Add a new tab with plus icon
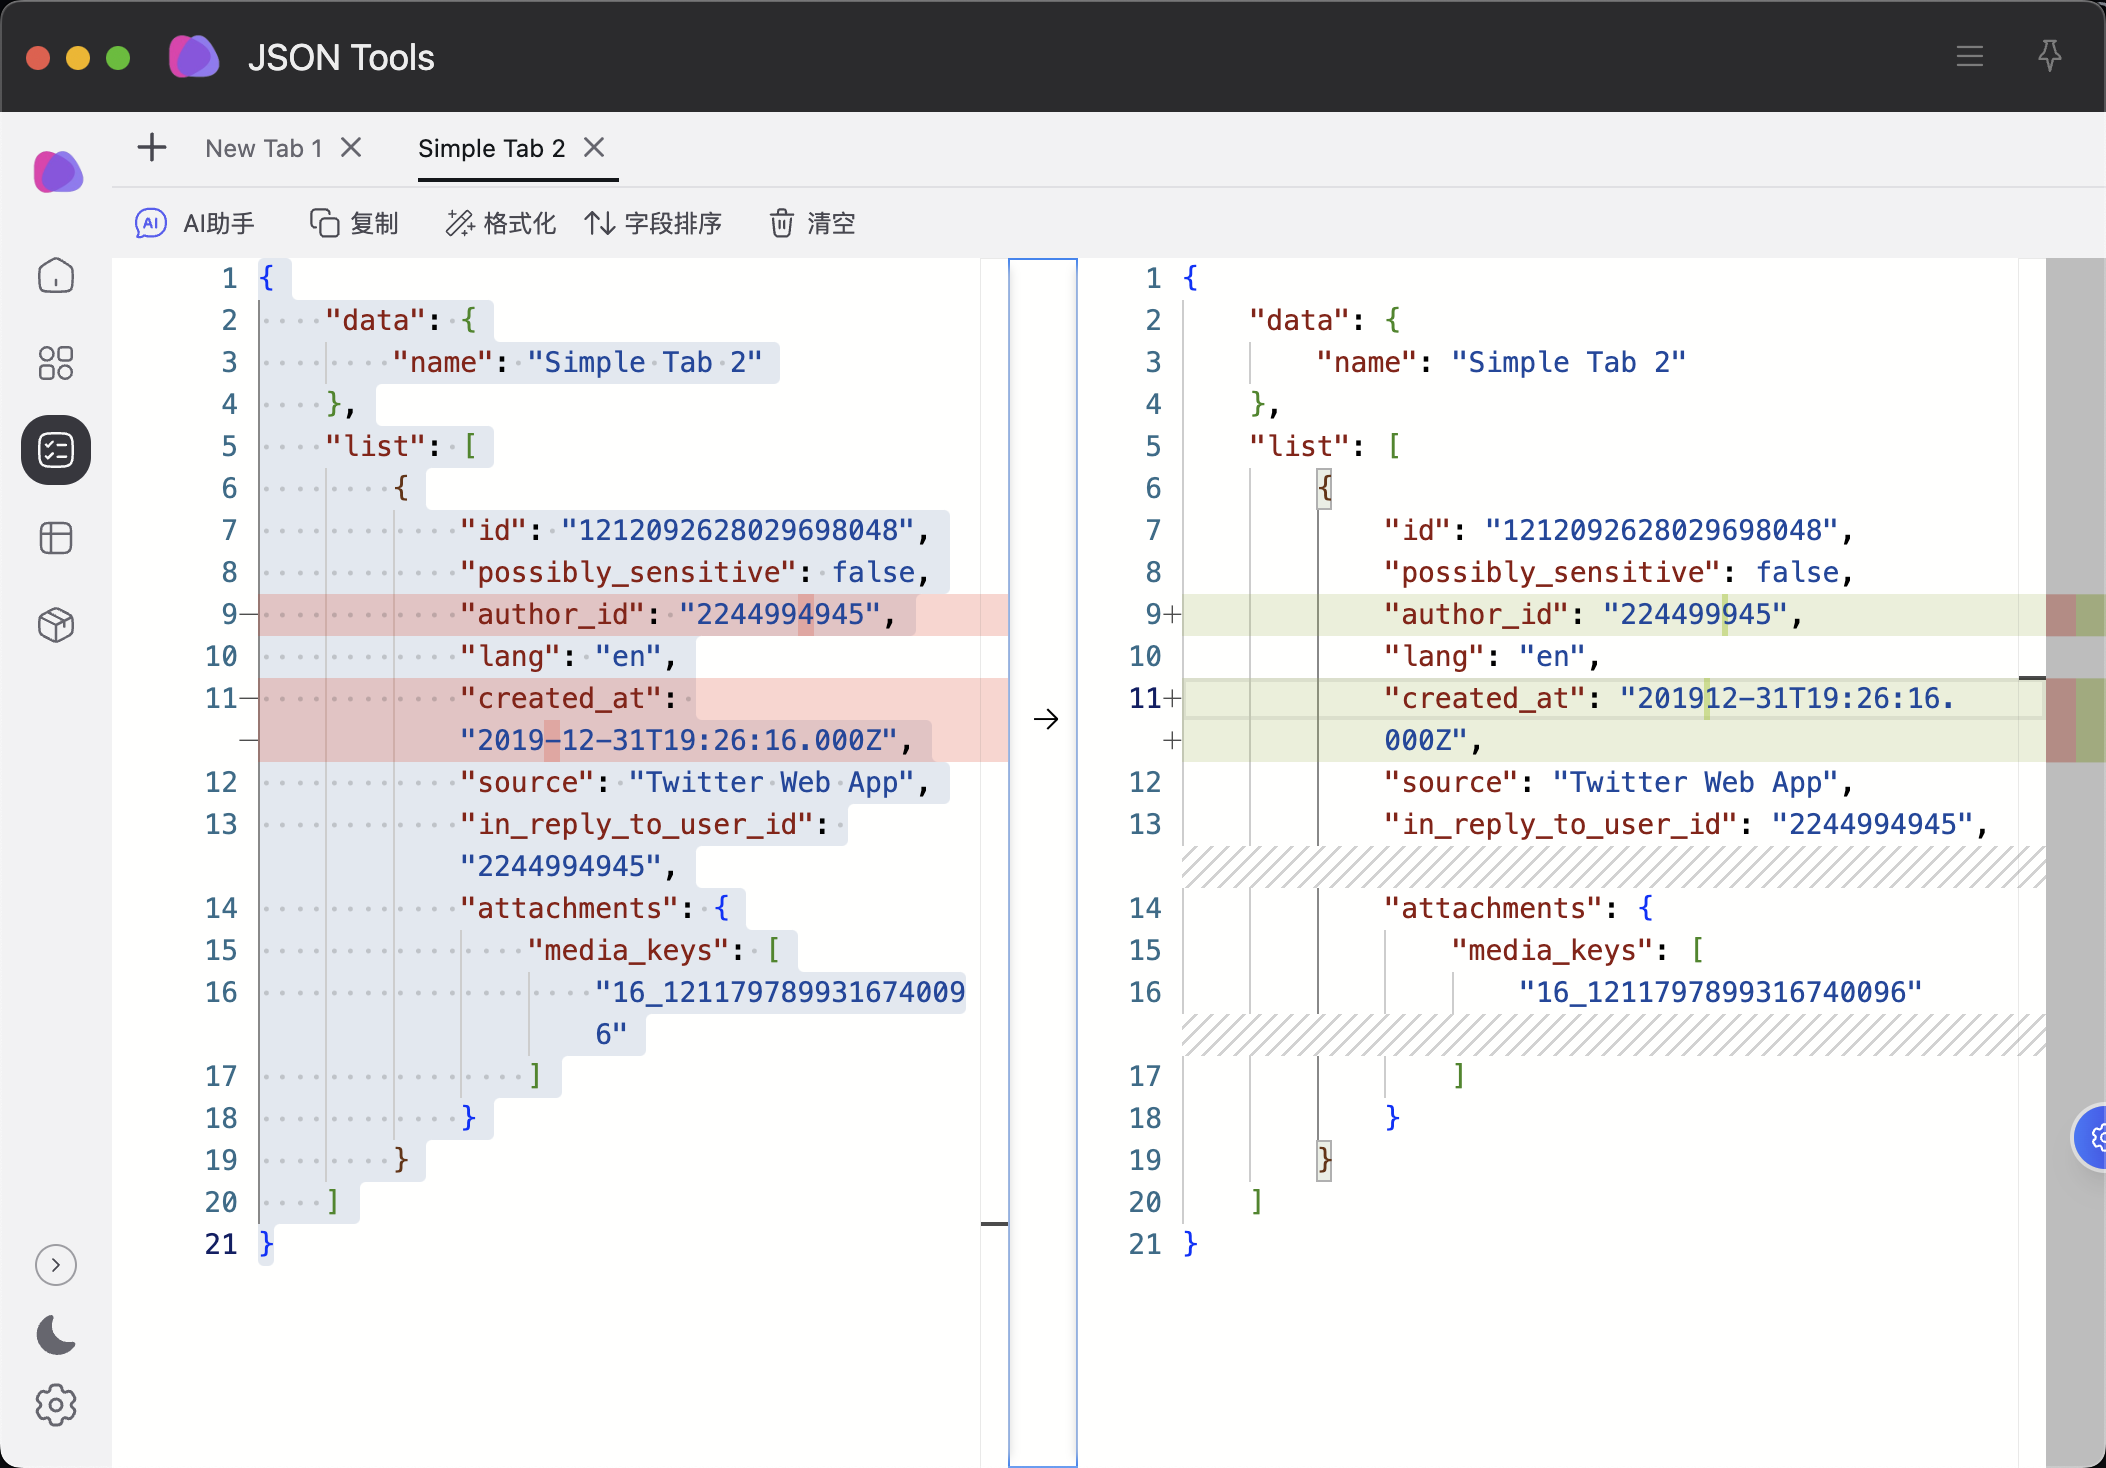 point(152,148)
